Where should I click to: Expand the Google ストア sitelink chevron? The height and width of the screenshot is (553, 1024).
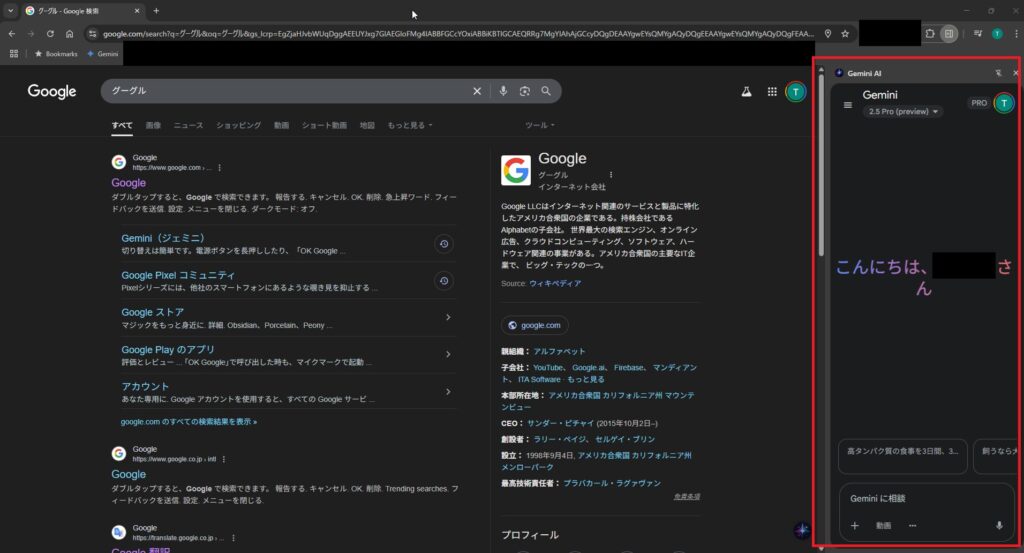(x=448, y=317)
